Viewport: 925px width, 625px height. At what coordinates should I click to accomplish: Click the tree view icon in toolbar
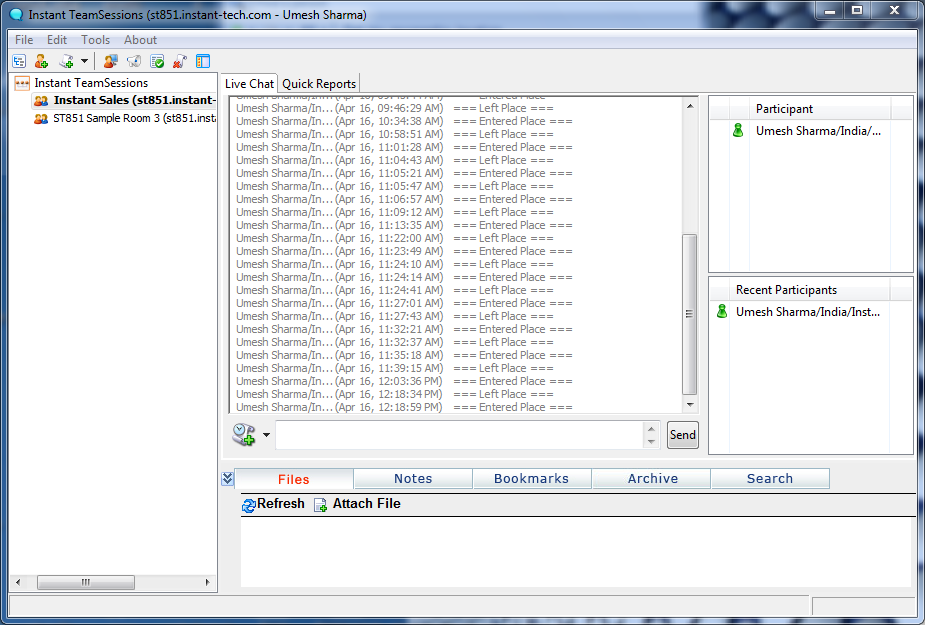(19, 61)
